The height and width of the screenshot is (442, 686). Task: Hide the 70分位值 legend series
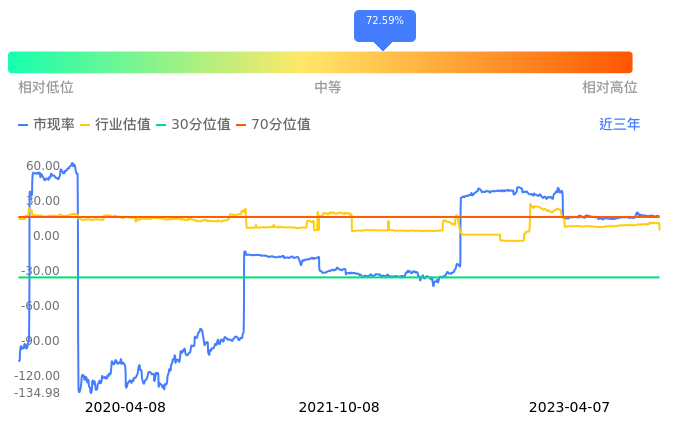click(274, 125)
